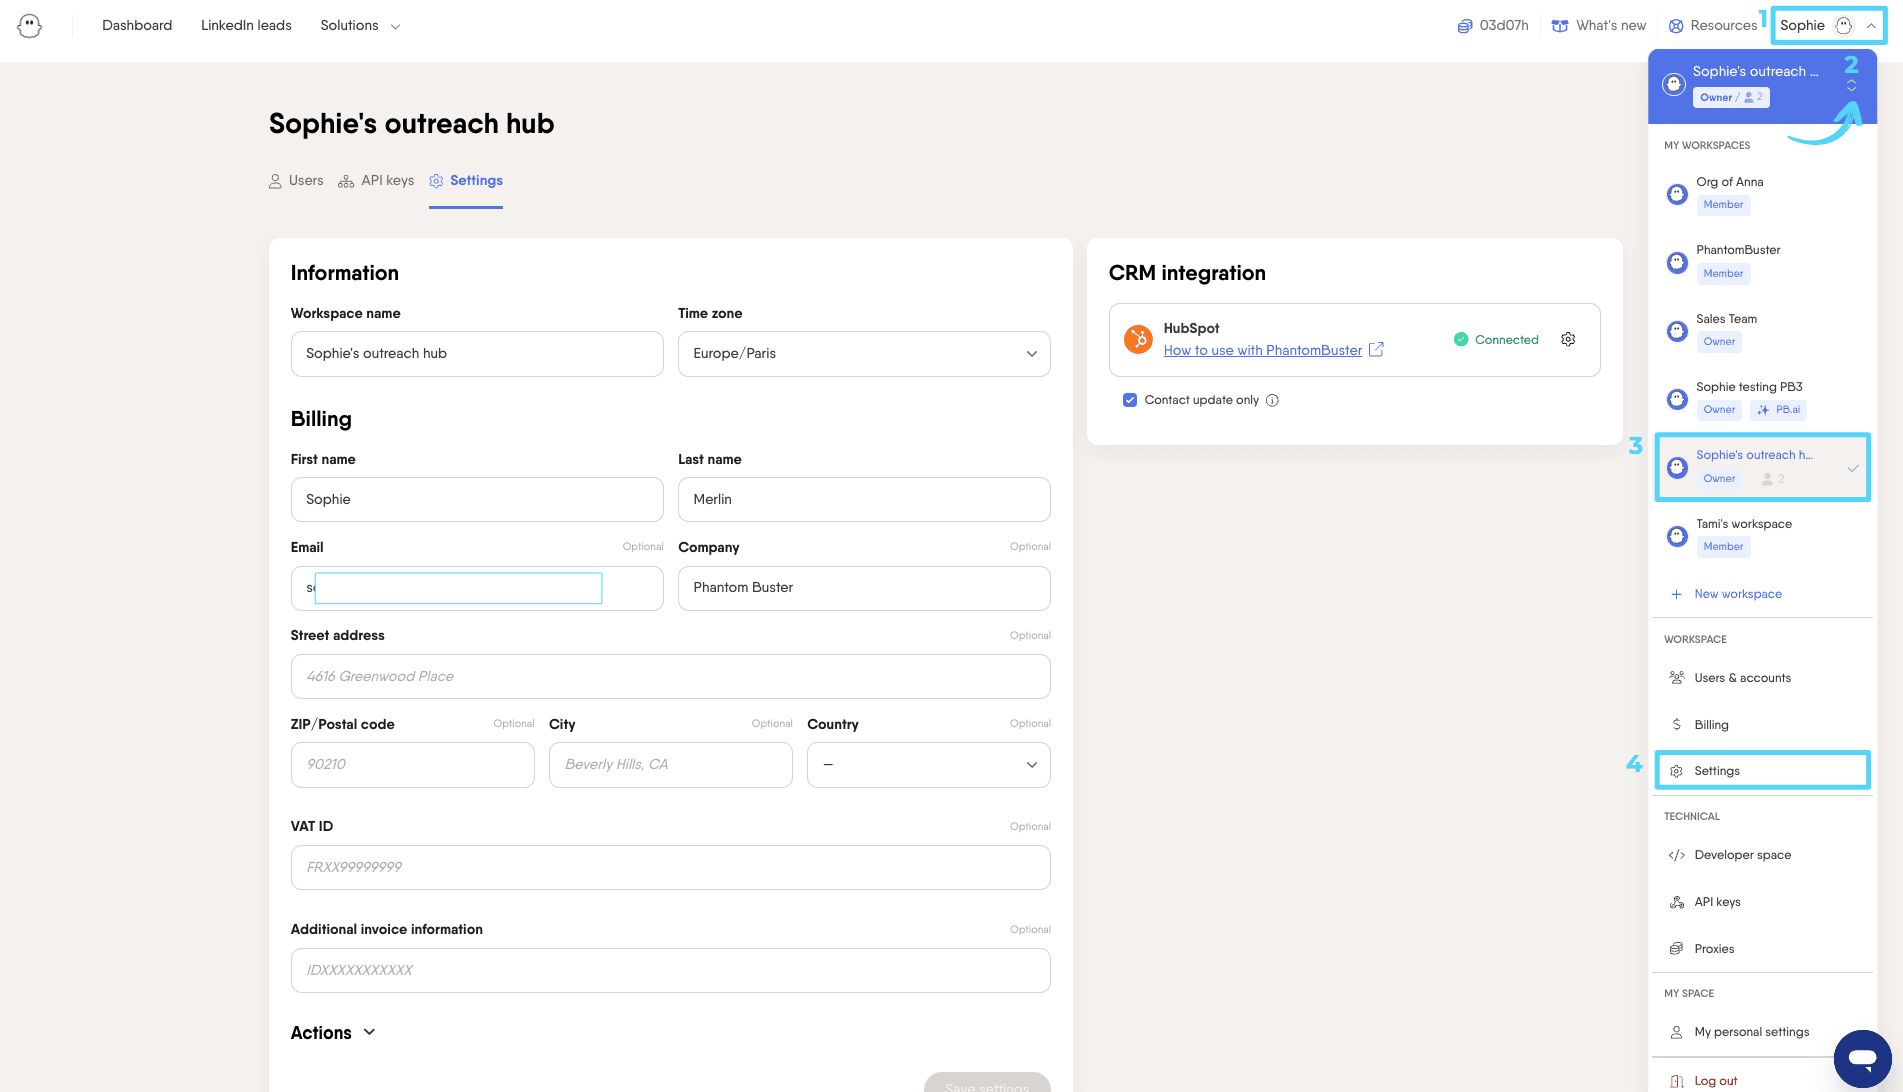Open the Resources help icon
This screenshot has height=1092, width=1903.
tap(1676, 26)
